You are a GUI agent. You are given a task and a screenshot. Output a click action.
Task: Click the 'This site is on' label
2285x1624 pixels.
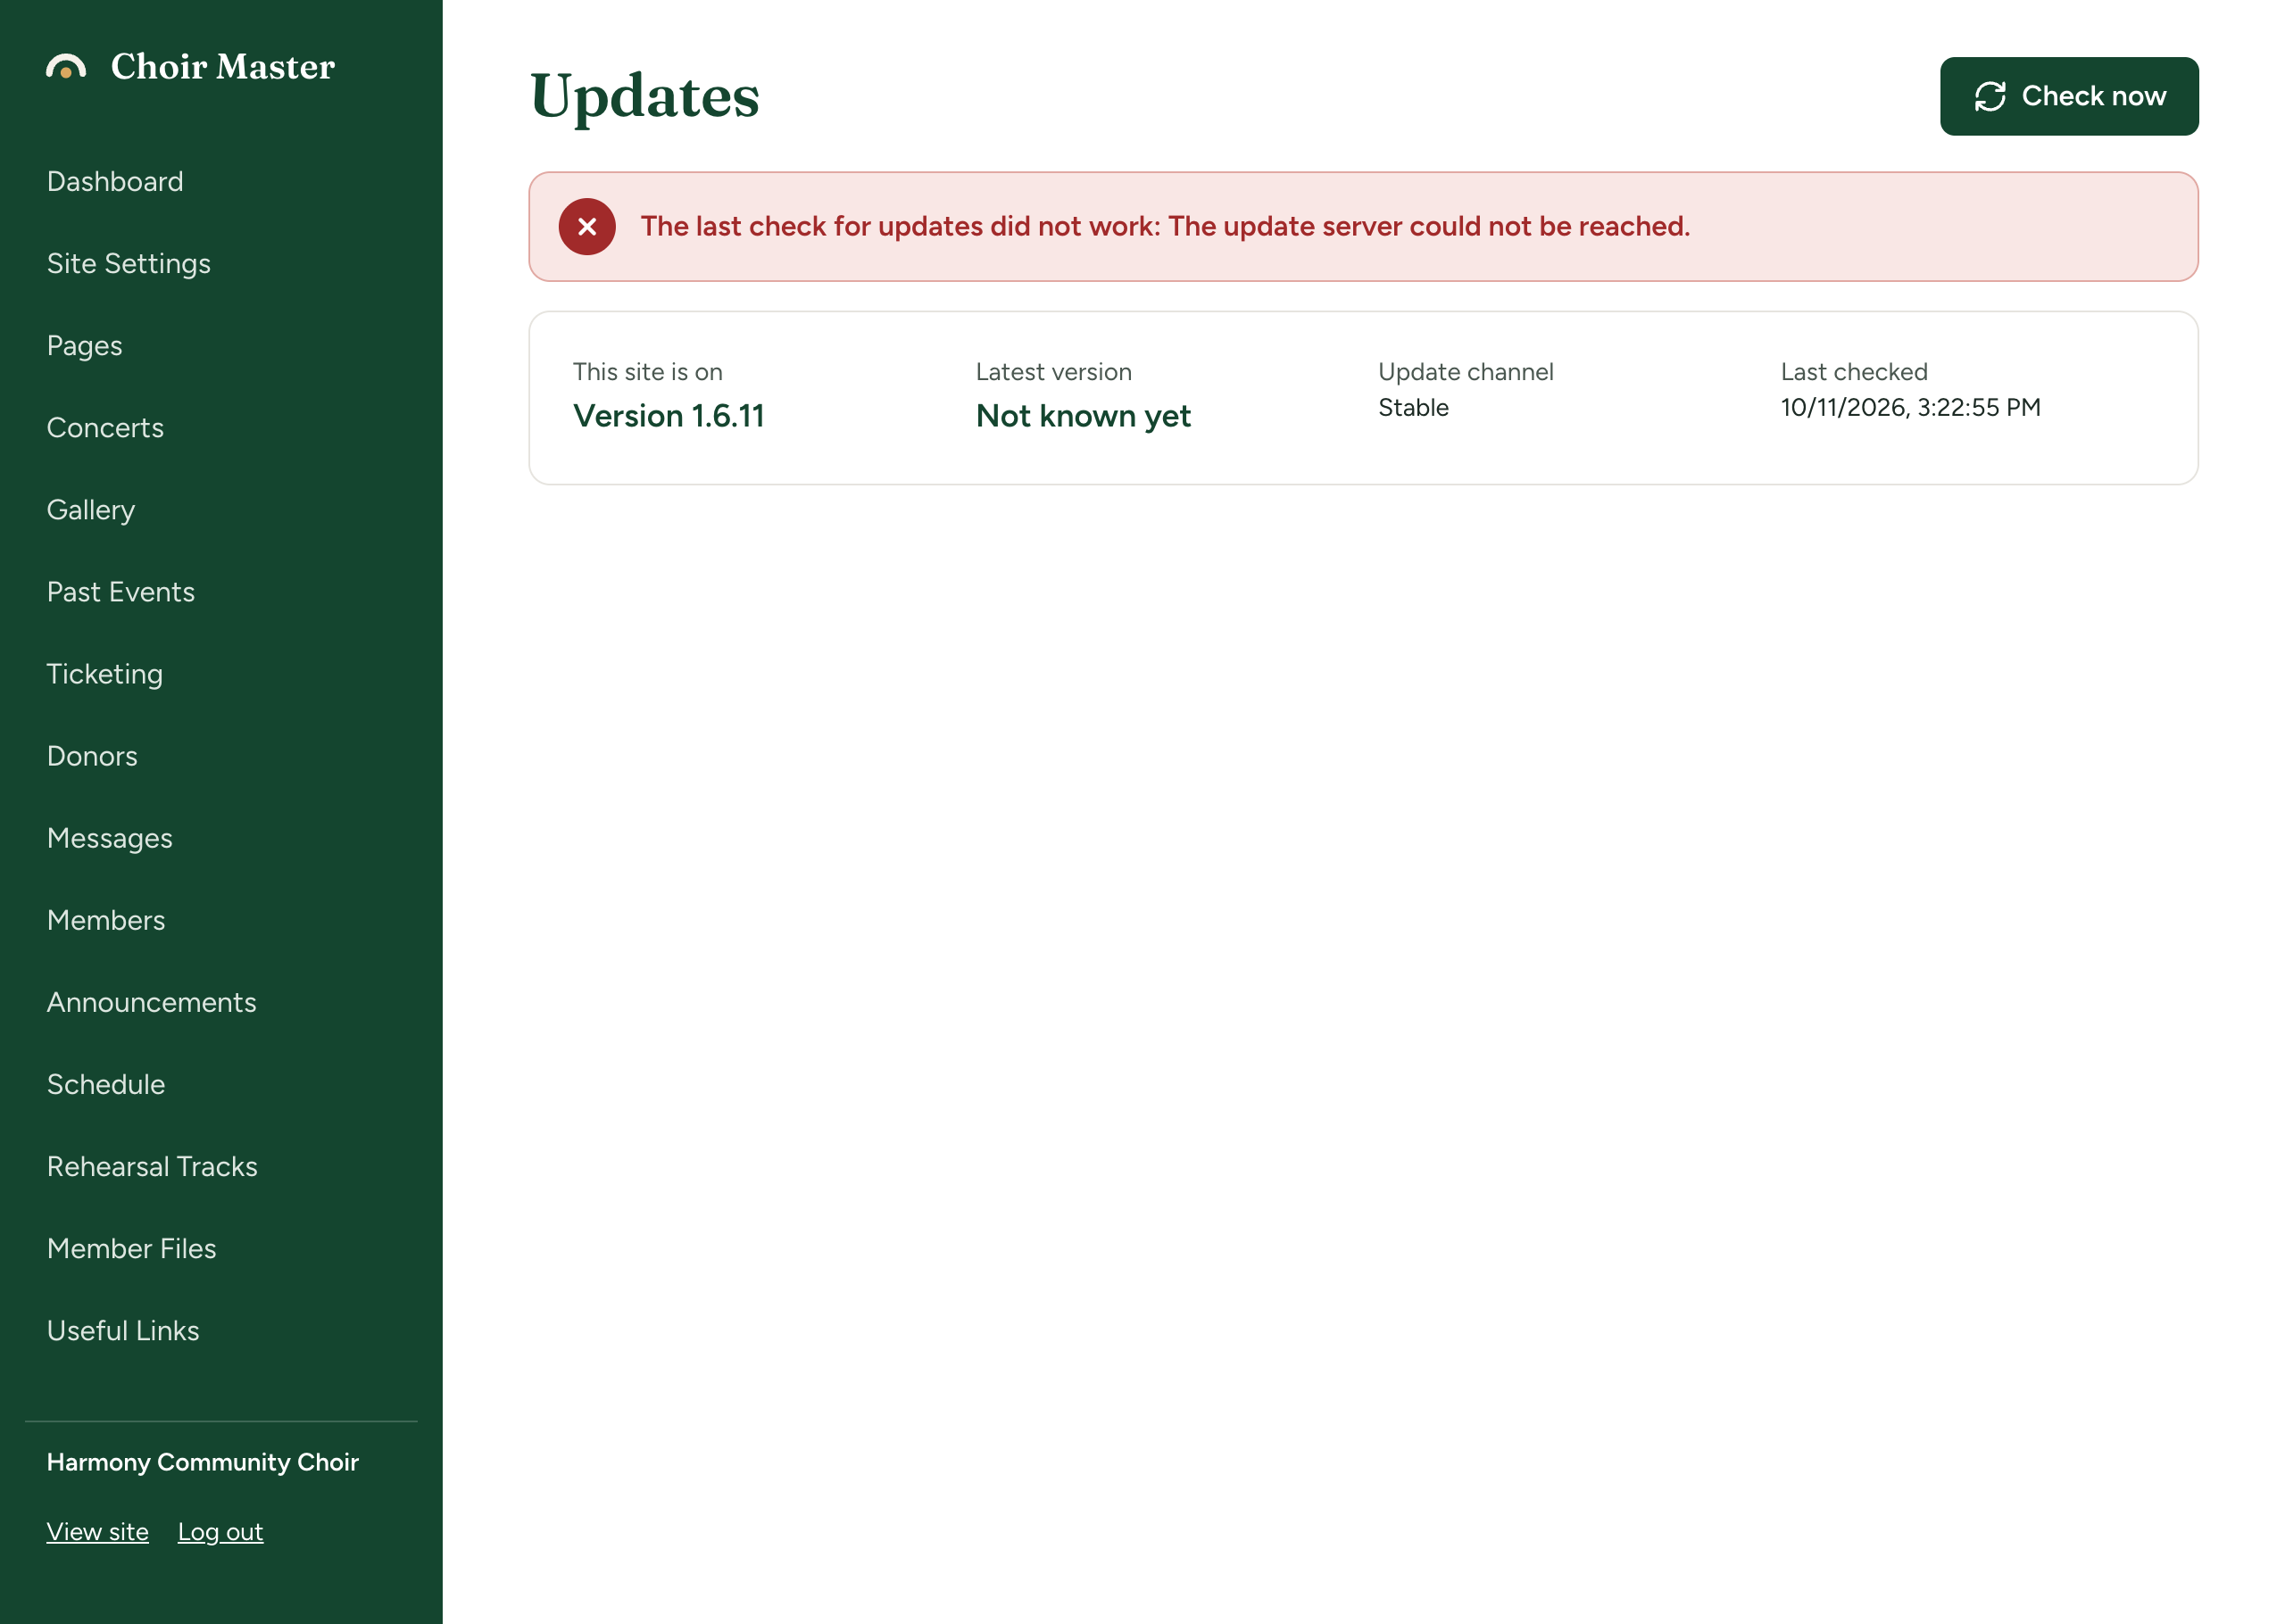coord(647,372)
